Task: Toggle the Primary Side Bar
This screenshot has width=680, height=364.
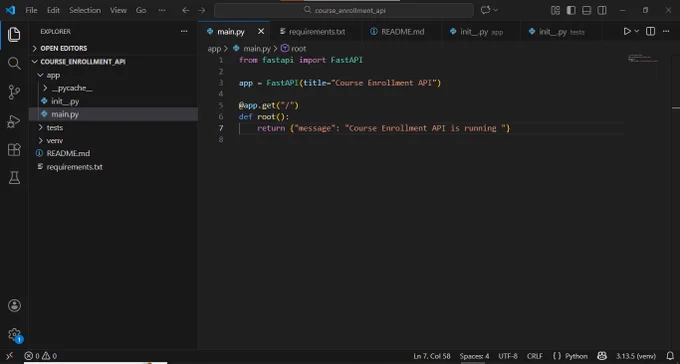Action: click(x=571, y=10)
